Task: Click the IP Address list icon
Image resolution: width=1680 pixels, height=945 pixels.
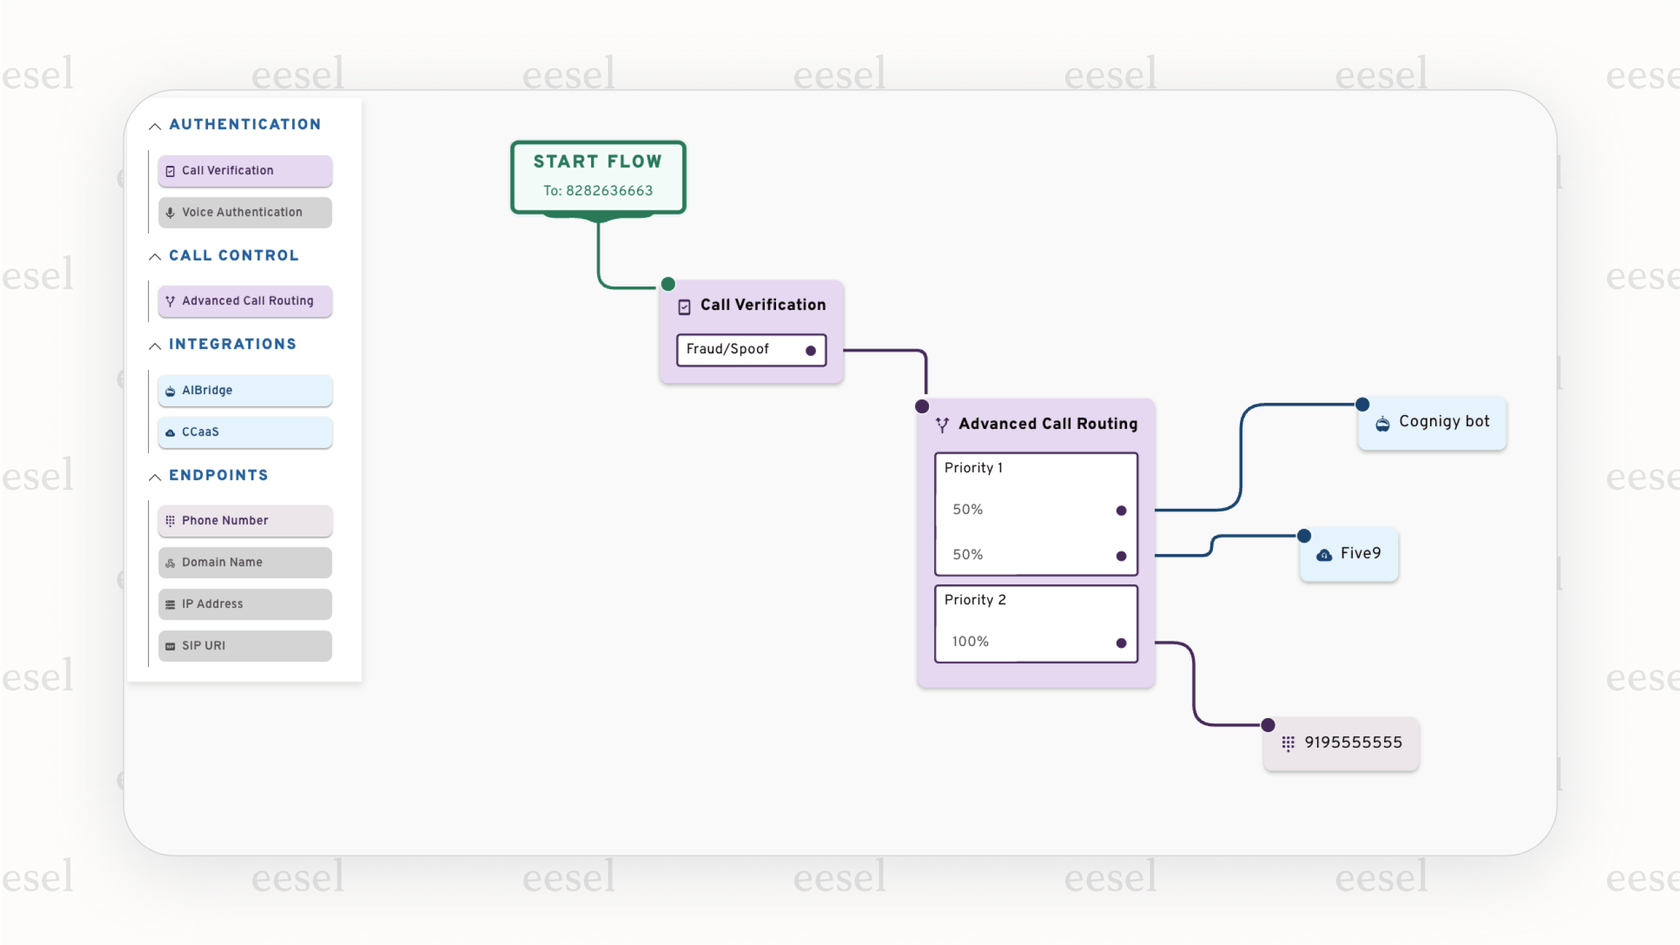Action: pyautogui.click(x=170, y=604)
